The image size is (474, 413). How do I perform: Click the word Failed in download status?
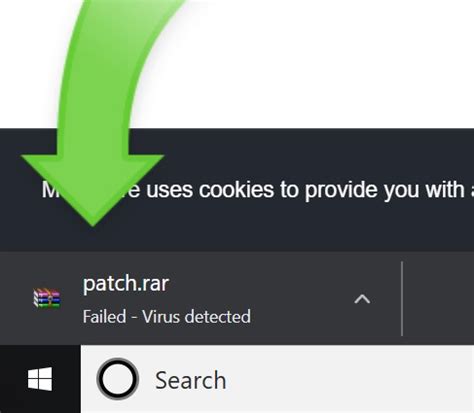[104, 316]
